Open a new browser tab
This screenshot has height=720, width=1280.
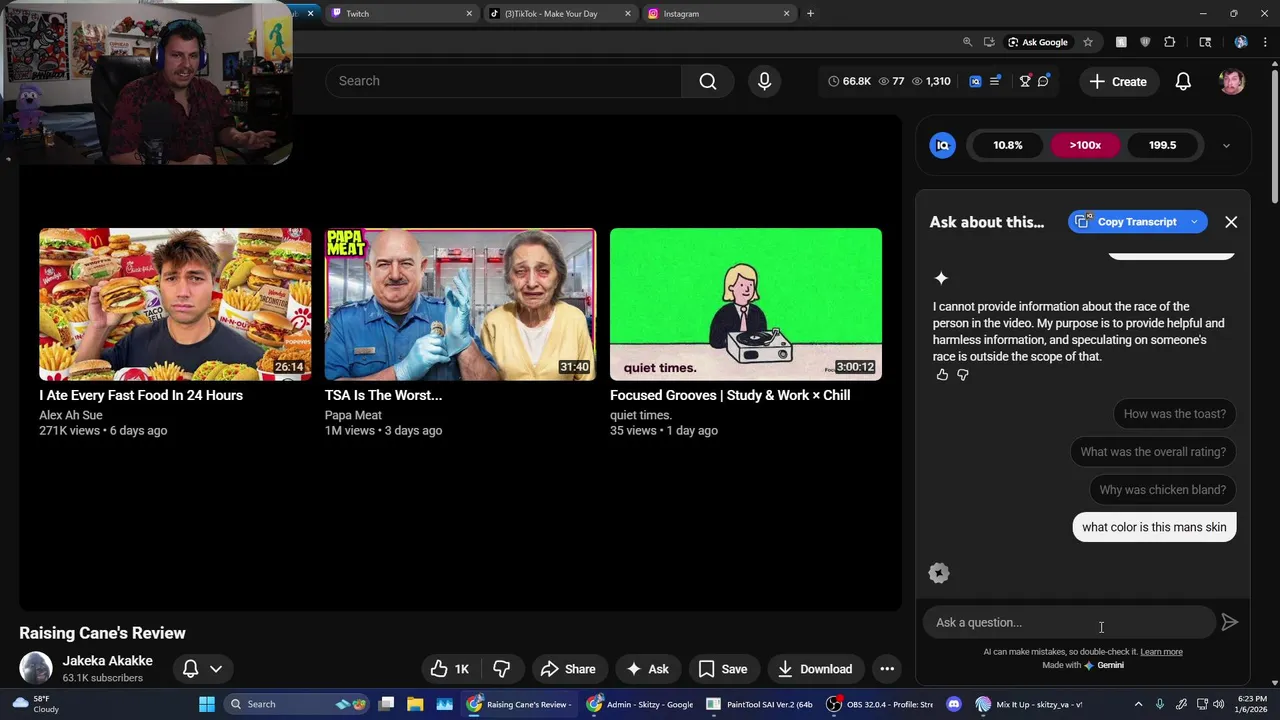(x=810, y=14)
